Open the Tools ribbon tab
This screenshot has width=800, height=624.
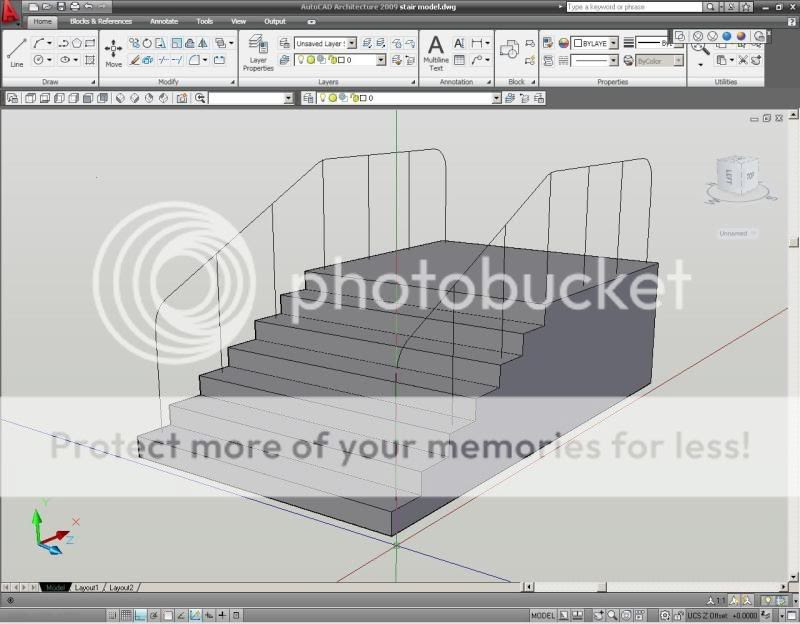pos(205,21)
